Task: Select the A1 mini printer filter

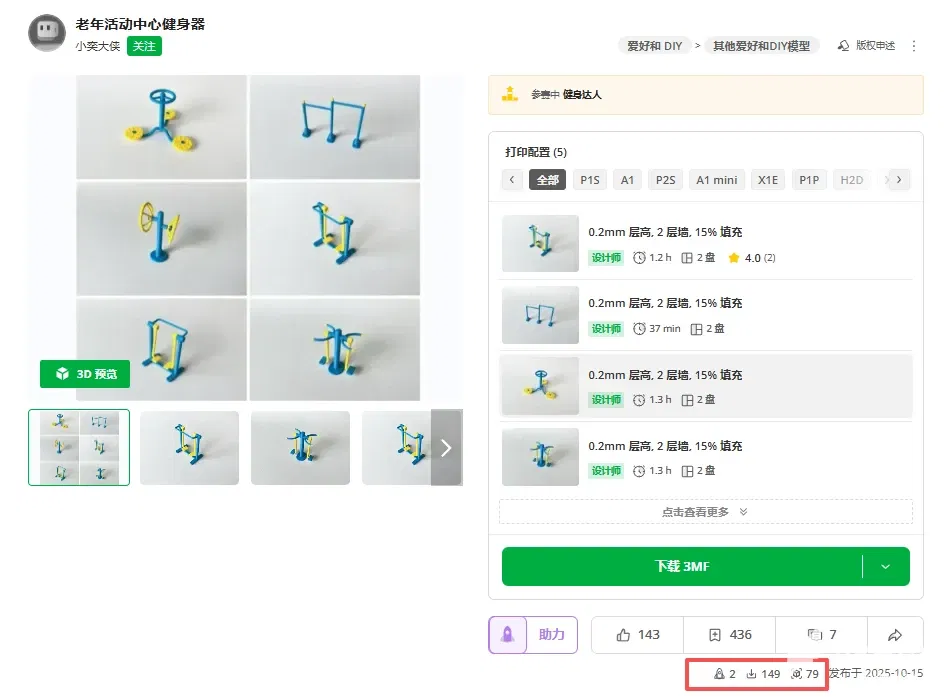Action: [x=717, y=180]
